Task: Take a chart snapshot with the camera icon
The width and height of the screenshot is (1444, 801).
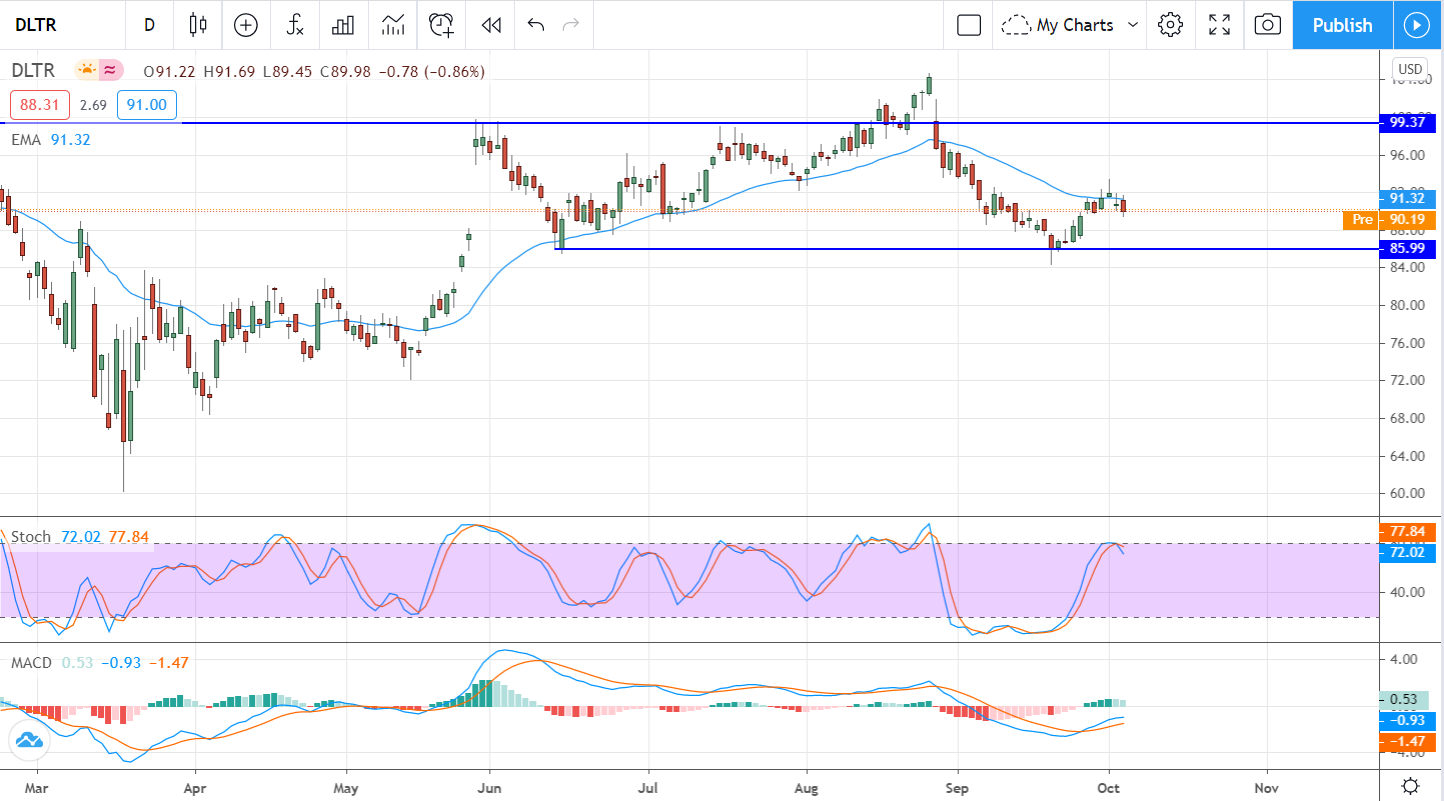Action: (x=1267, y=25)
